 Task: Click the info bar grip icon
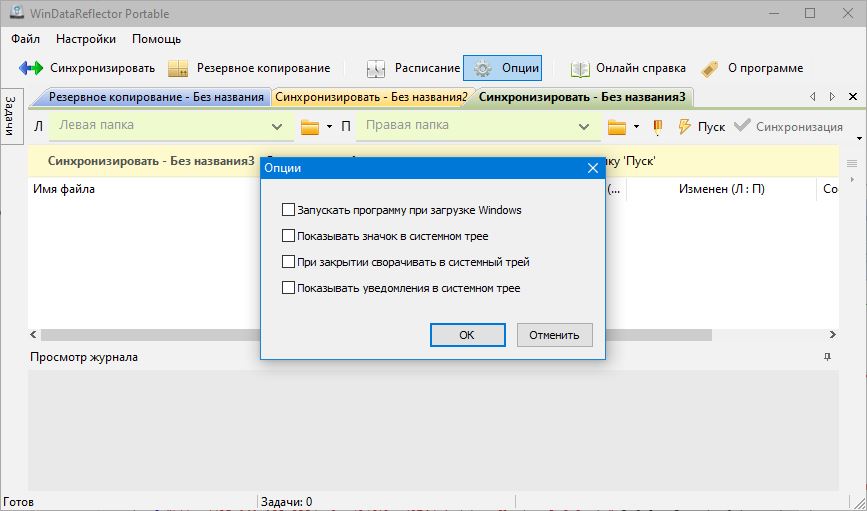[x=852, y=163]
